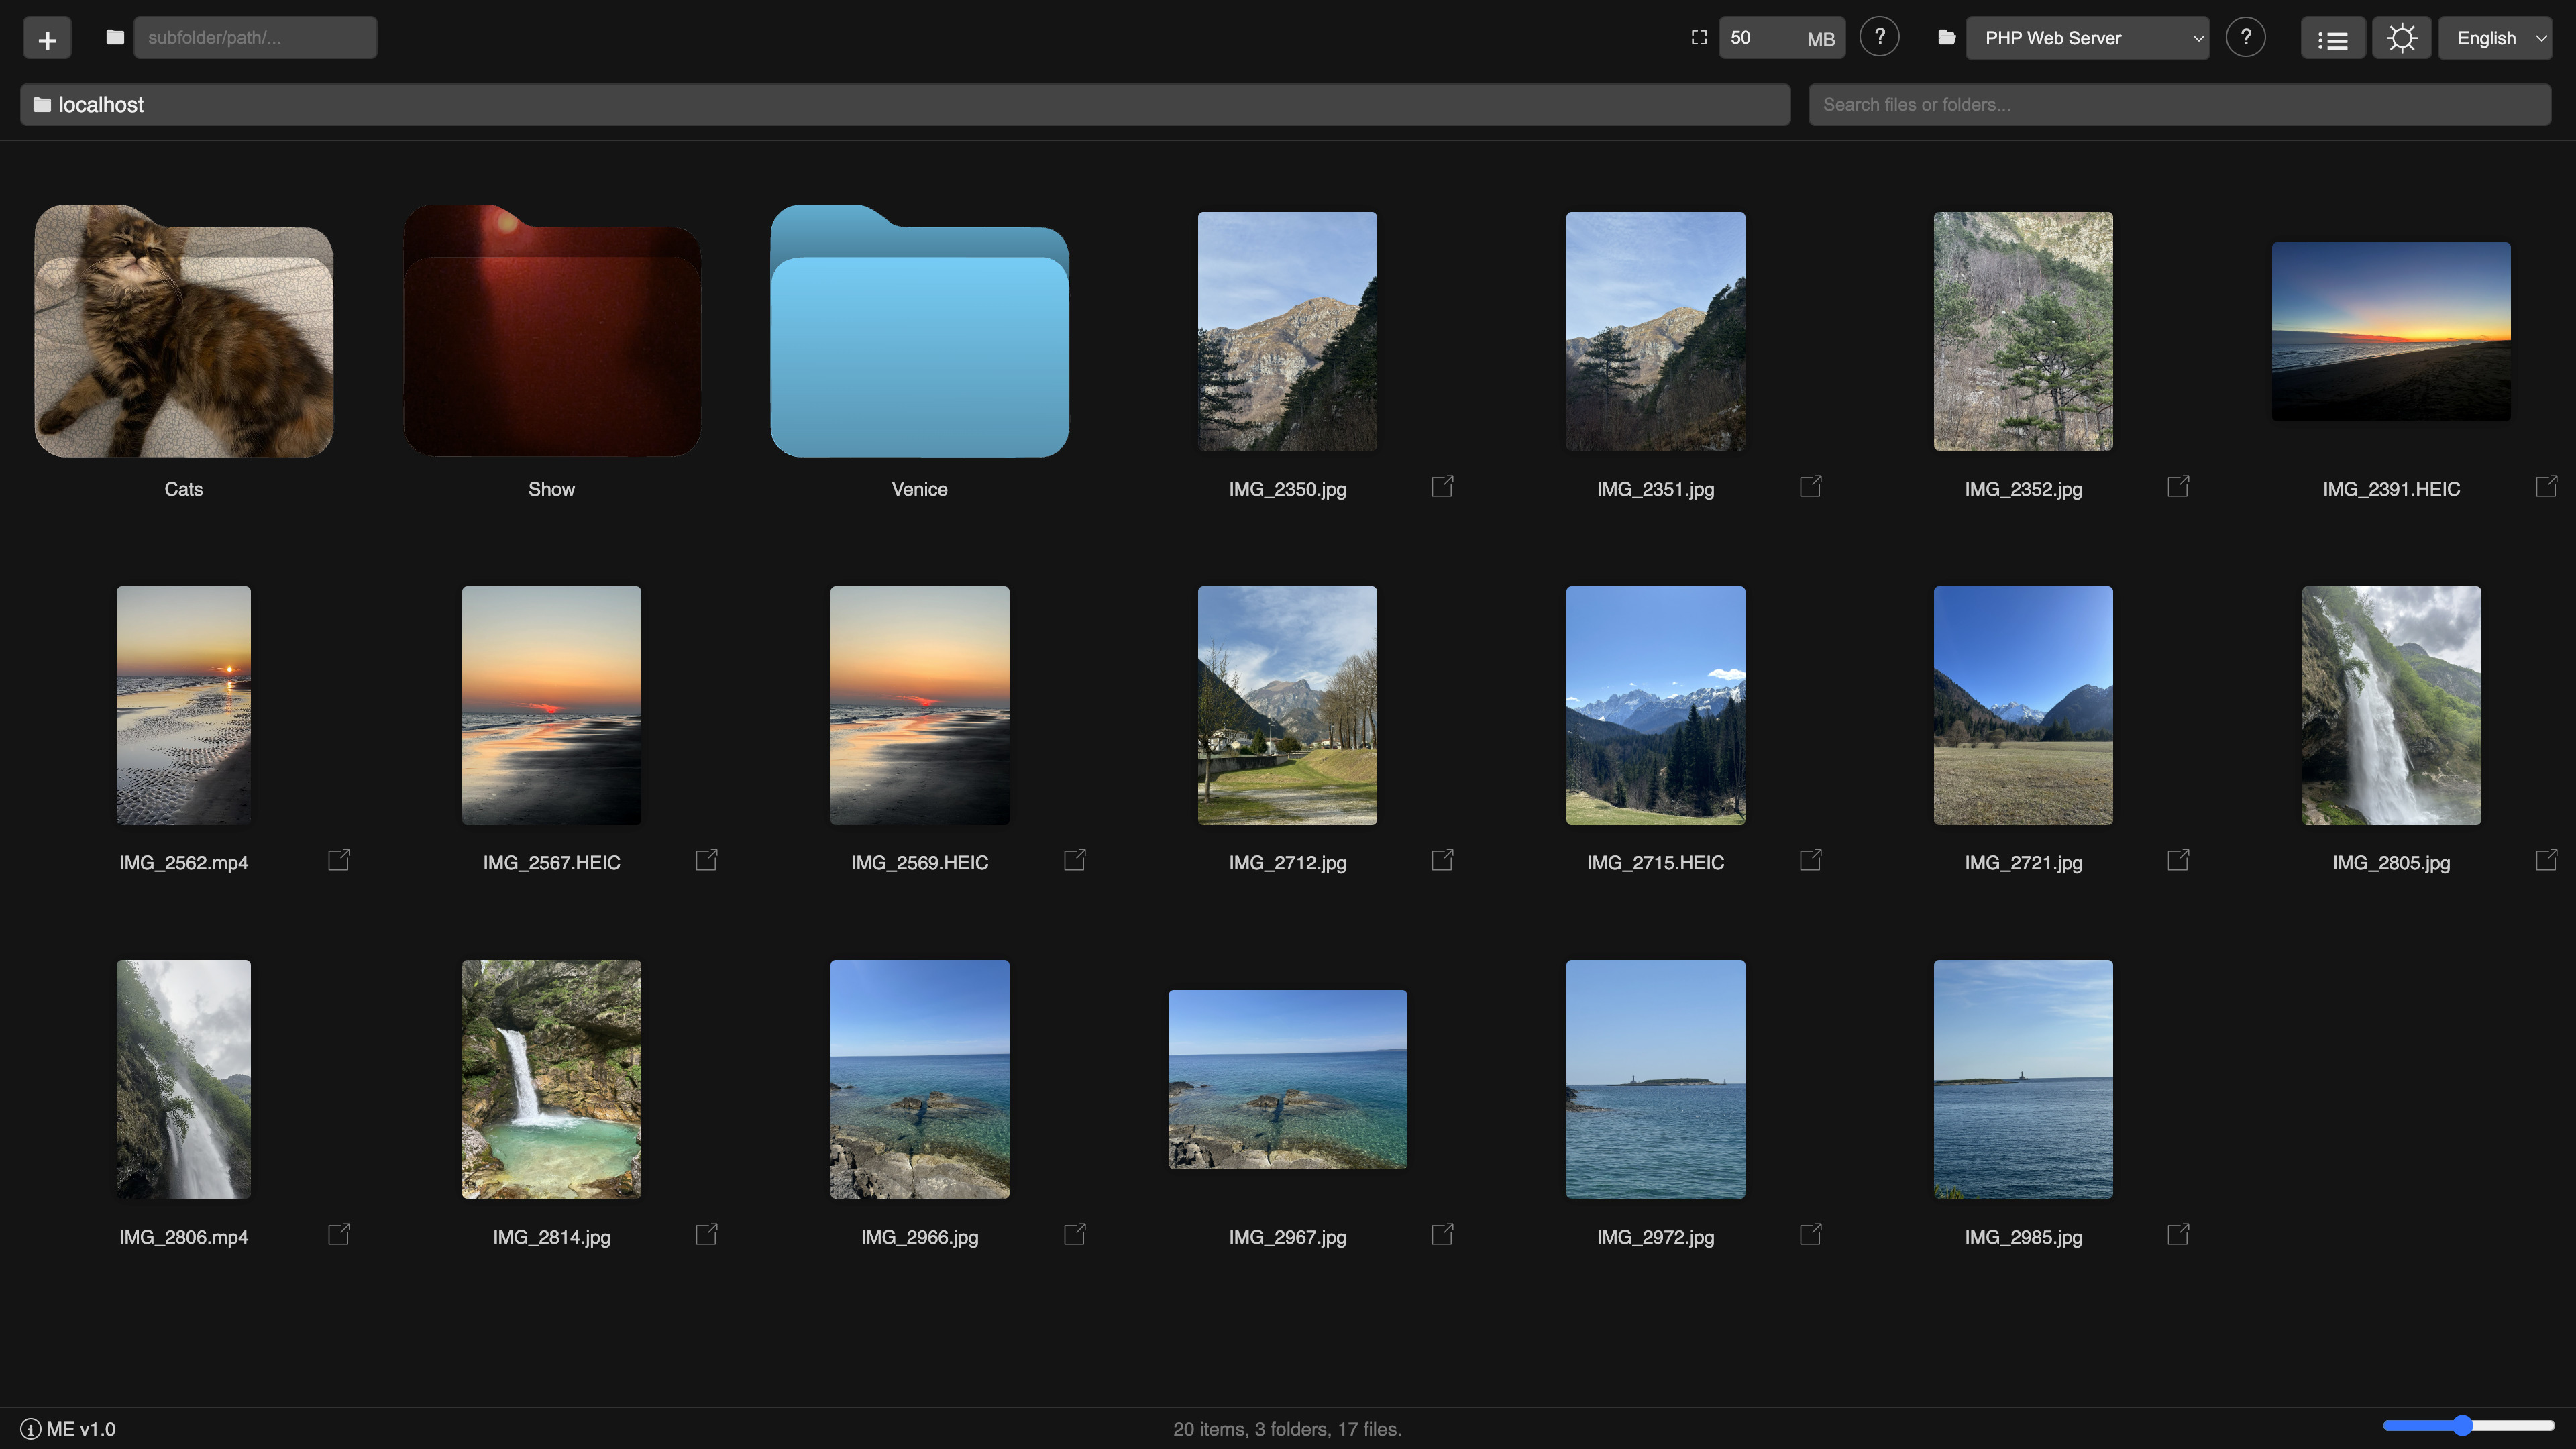Expand the PHP Web Server dropdown
The image size is (2576, 1449).
coord(2087,39)
